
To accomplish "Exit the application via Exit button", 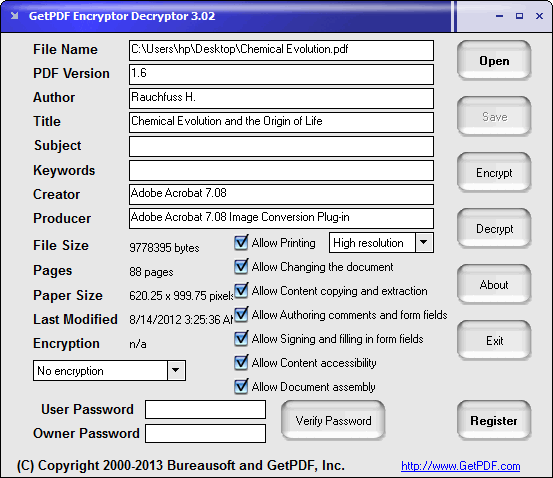I will (494, 341).
